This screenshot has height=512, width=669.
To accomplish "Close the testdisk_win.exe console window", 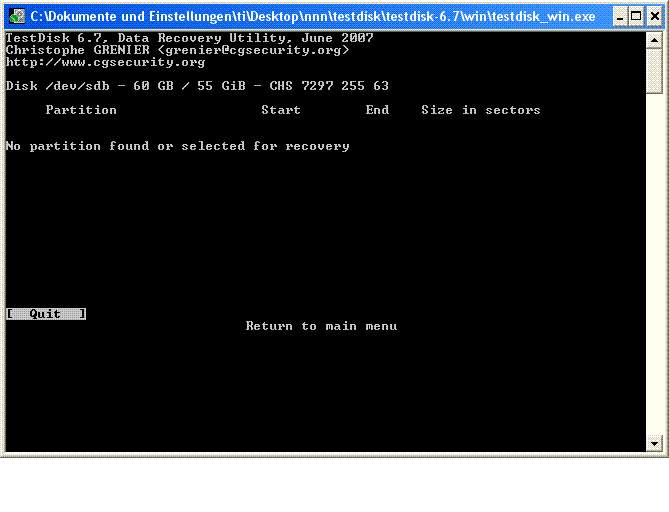I will tap(654, 17).
